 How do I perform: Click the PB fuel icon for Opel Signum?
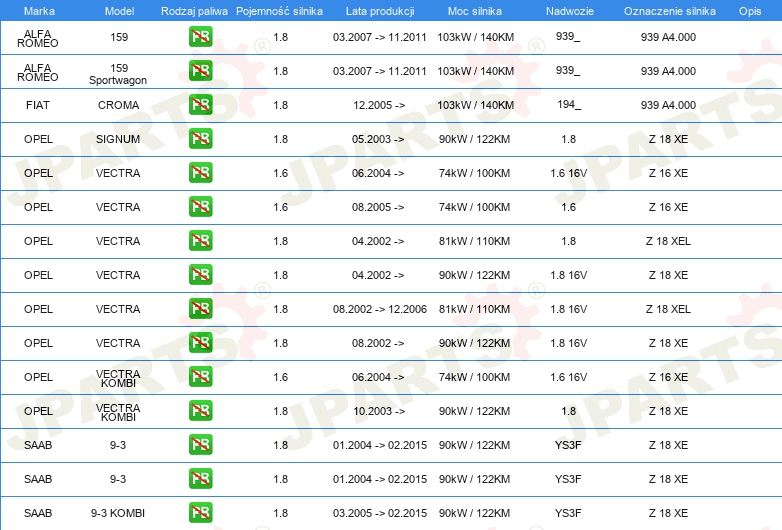click(x=200, y=139)
